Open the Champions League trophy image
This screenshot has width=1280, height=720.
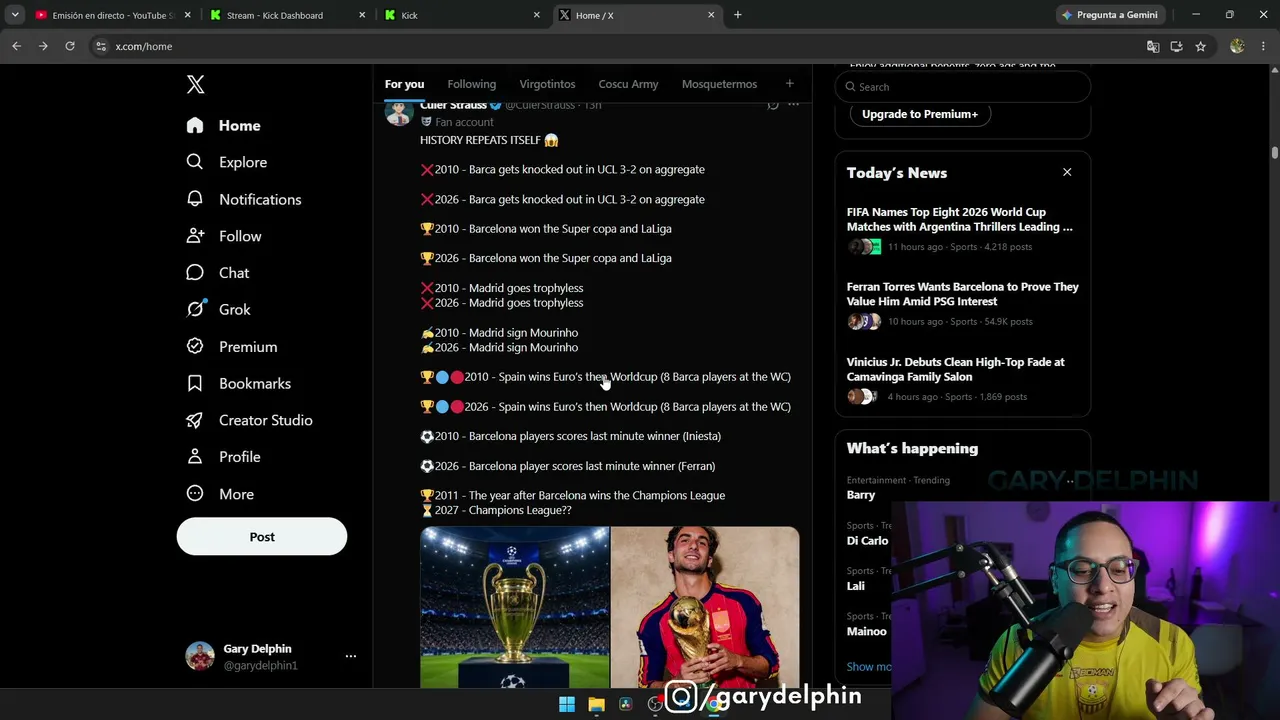(514, 608)
